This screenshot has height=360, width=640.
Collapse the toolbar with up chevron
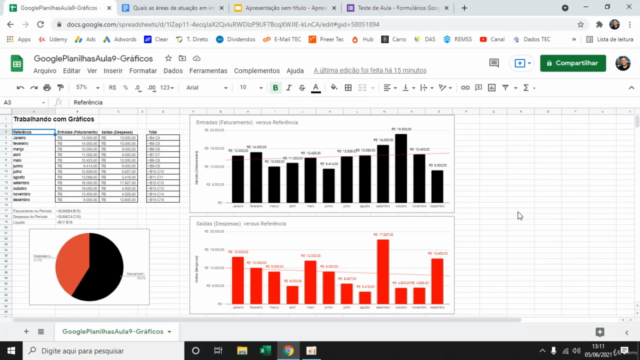631,88
